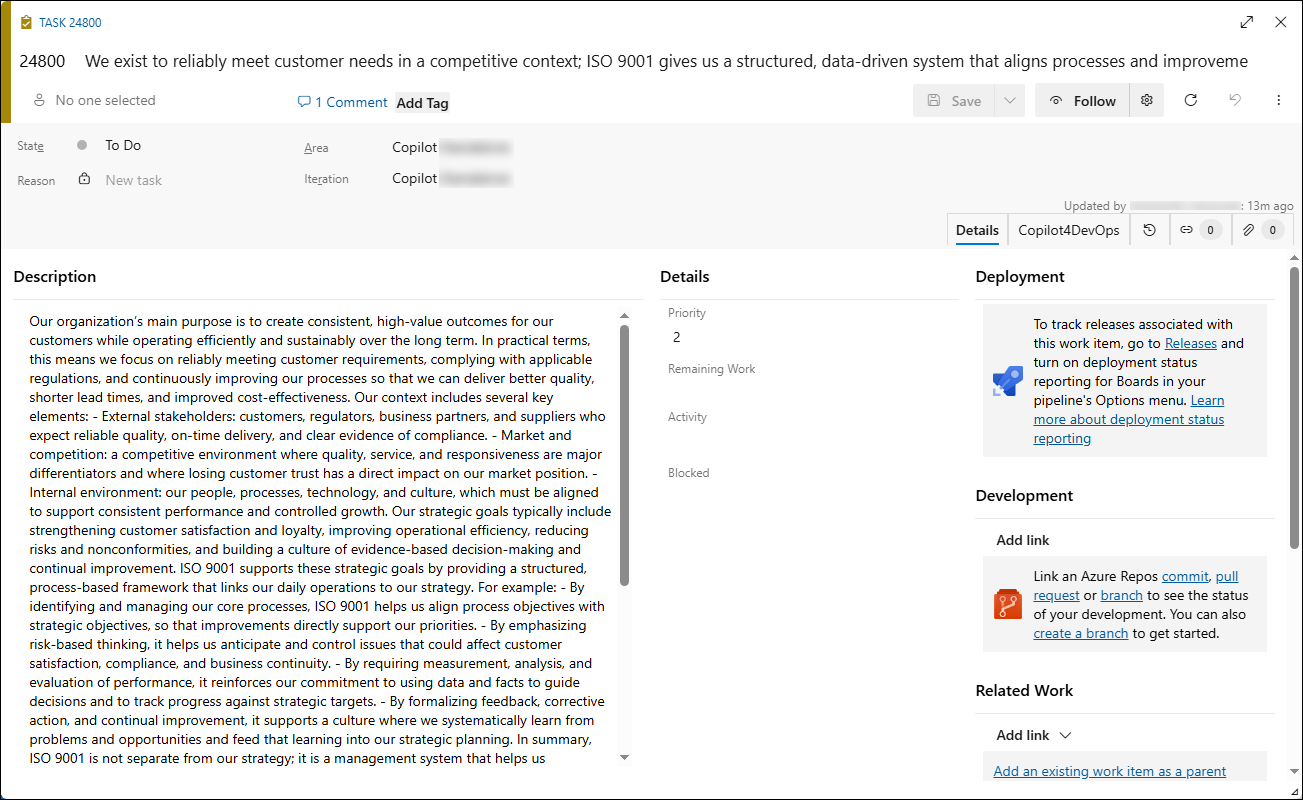Screen dimensions: 1303x800
Task: Open the History tab clock icon
Action: coord(1149,230)
